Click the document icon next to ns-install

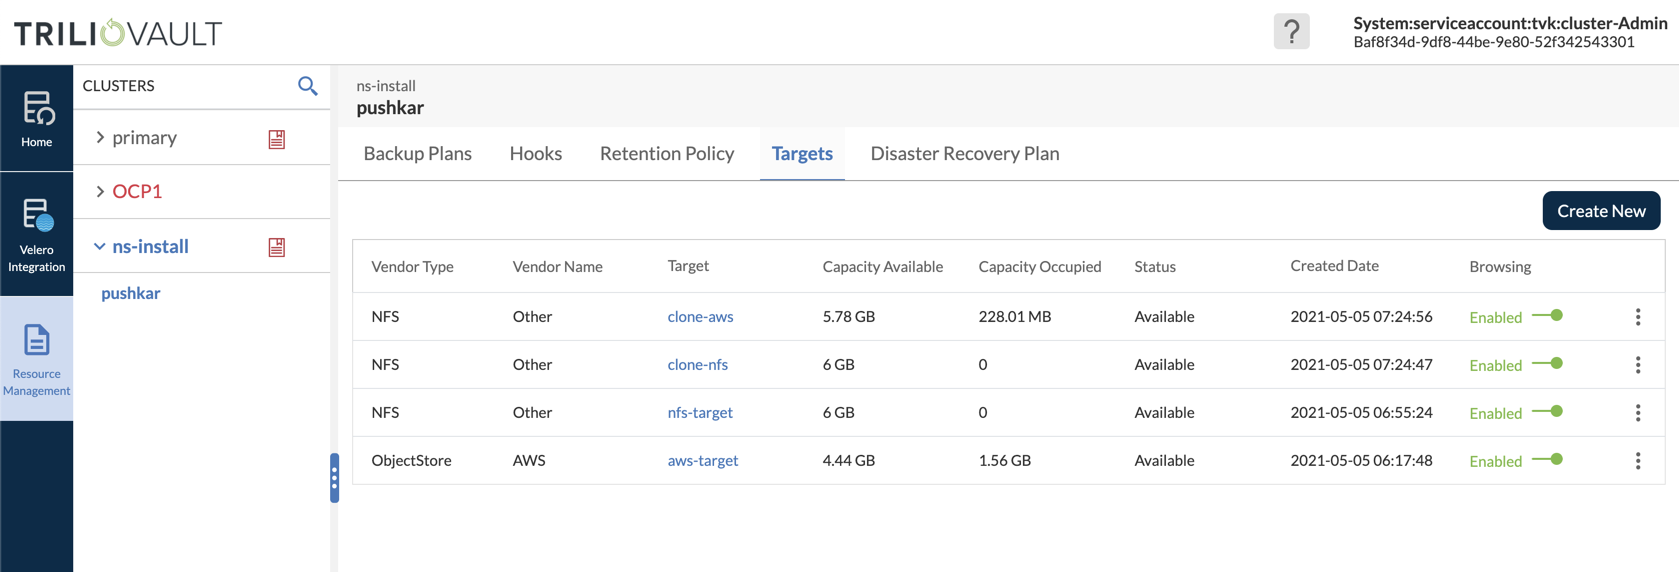pyautogui.click(x=277, y=247)
